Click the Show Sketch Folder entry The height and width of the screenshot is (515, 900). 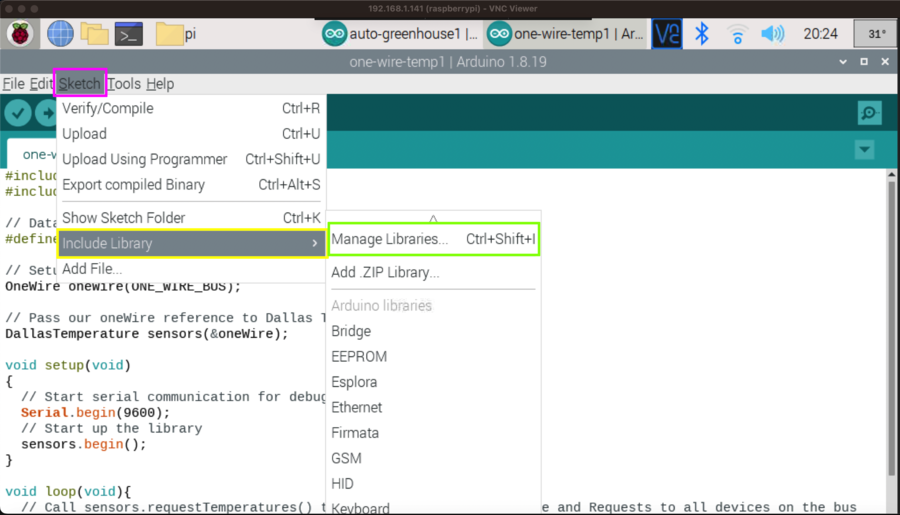point(123,217)
